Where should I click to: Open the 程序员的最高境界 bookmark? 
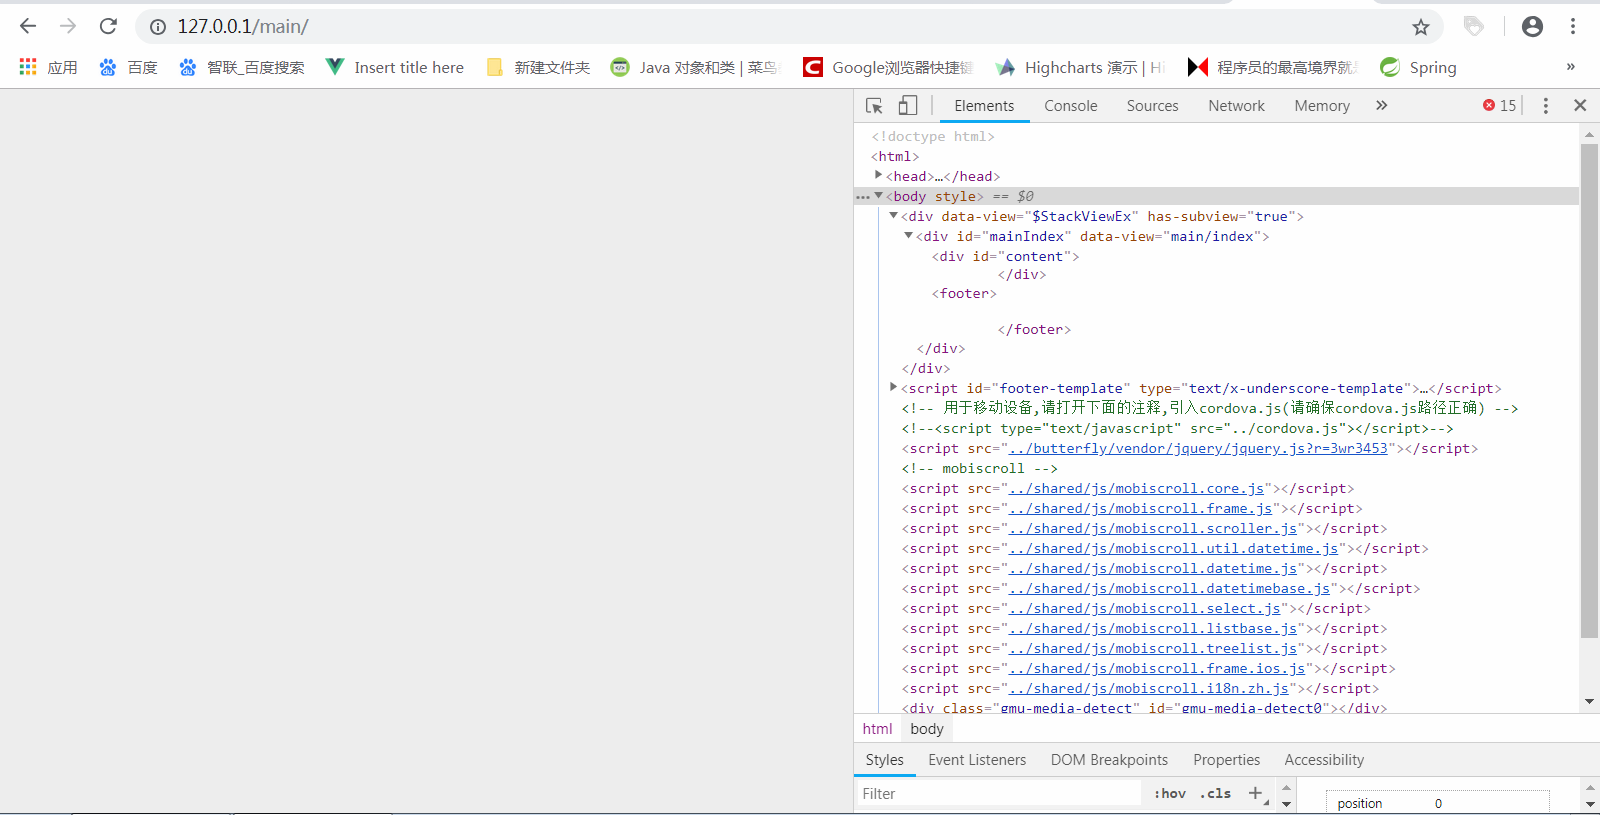click(1273, 67)
